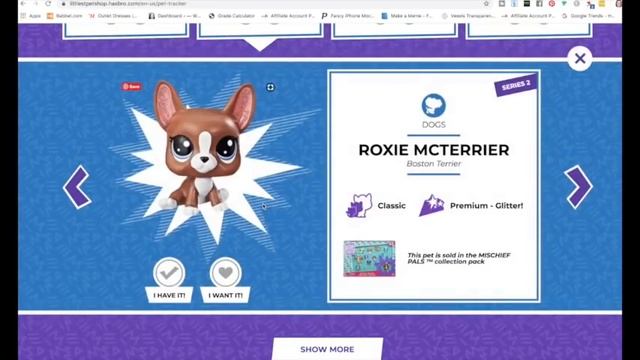Image resolution: width=640 pixels, height=360 pixels.
Task: Open the Make a Meme bookmark
Action: coord(407,16)
